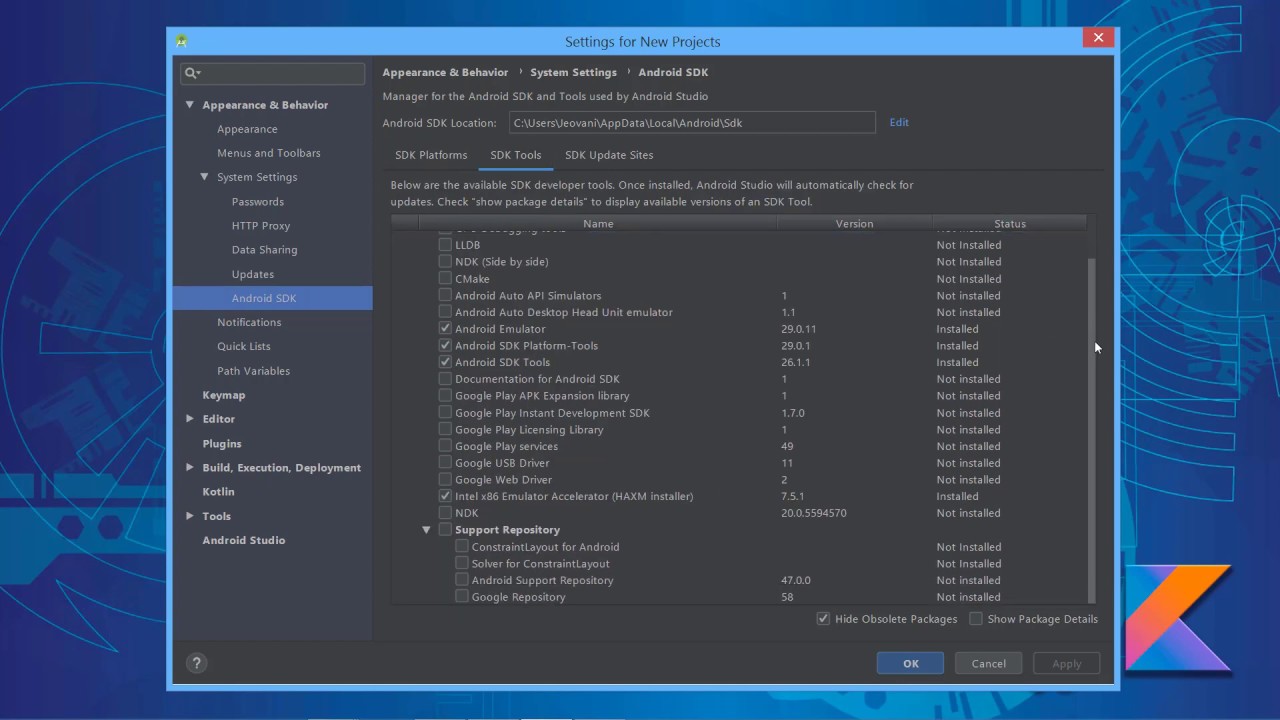Expand Build, Execution, Deployment node

pos(189,468)
